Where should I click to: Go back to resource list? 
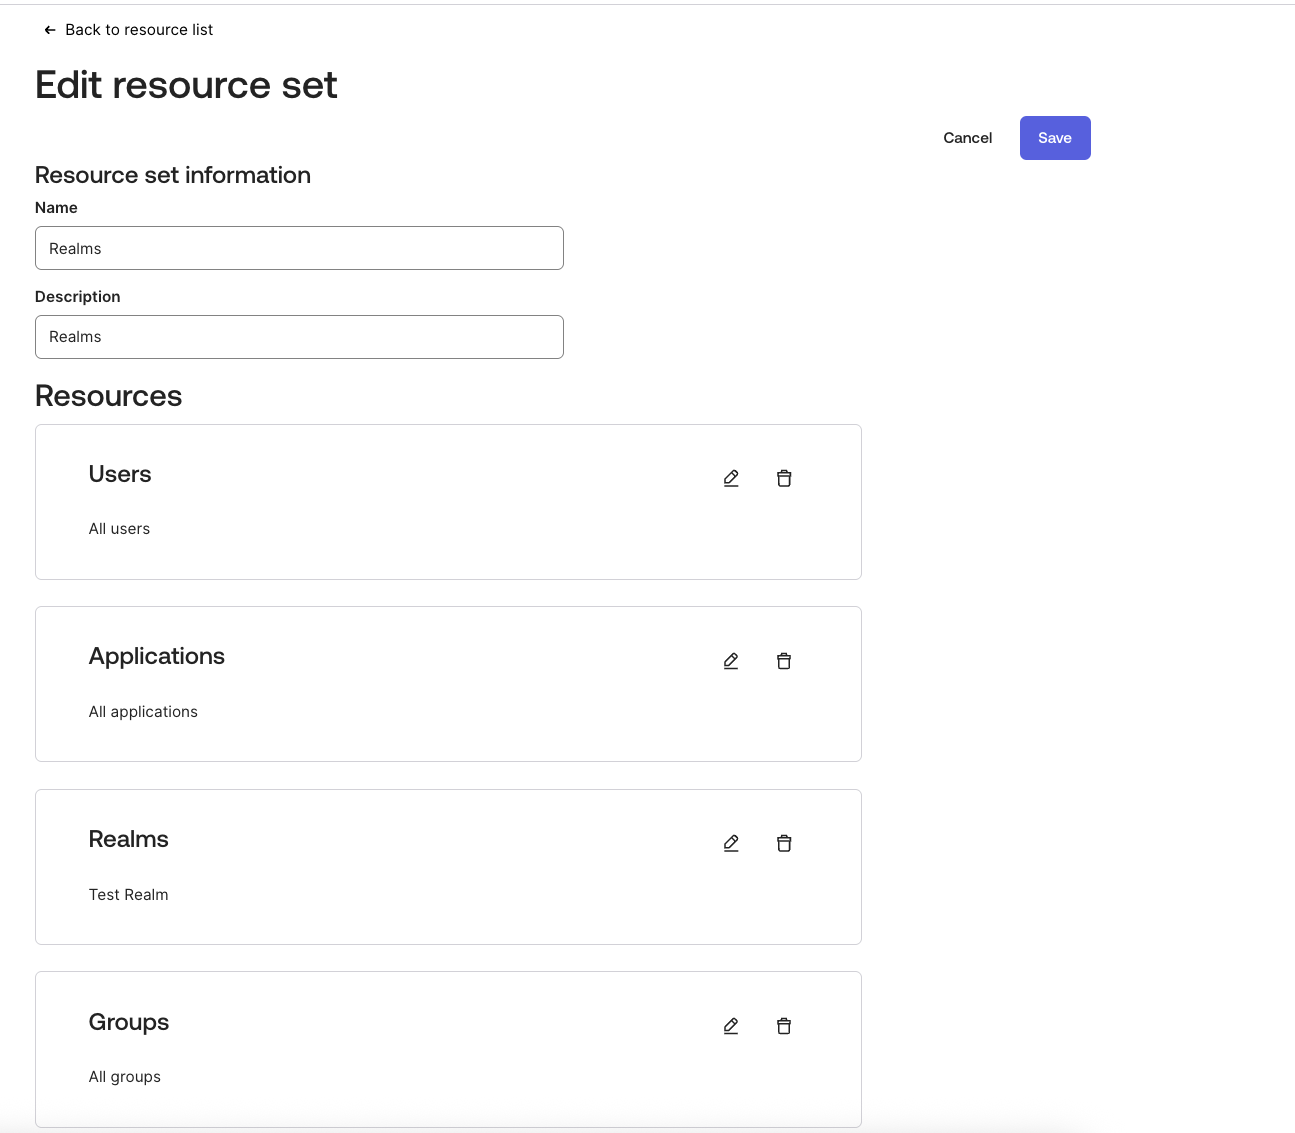(139, 30)
